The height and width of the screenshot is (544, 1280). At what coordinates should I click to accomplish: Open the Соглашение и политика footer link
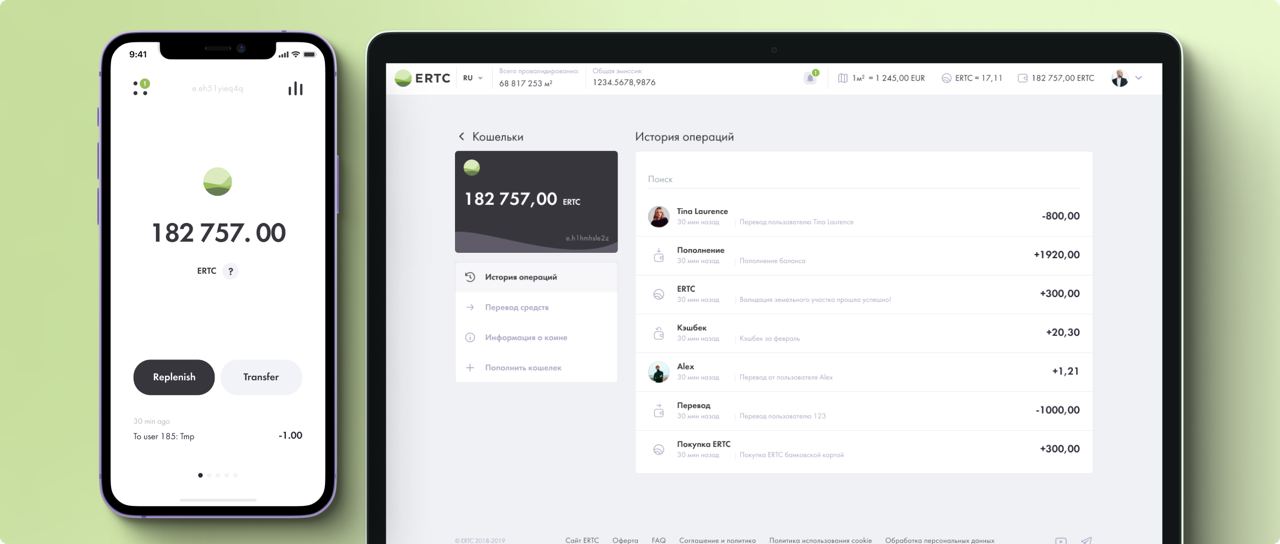click(x=717, y=540)
